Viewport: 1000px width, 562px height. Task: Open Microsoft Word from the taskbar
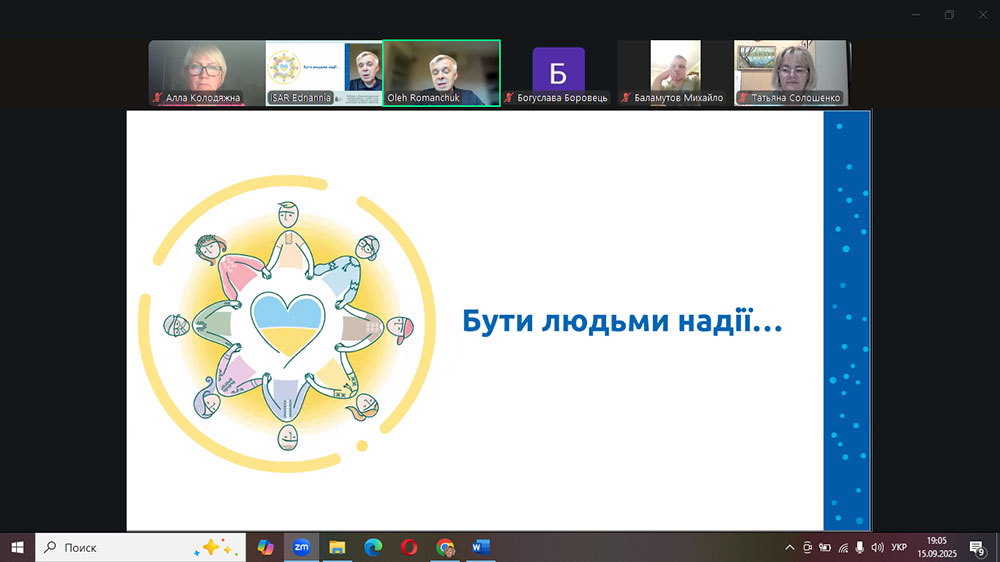coord(481,547)
